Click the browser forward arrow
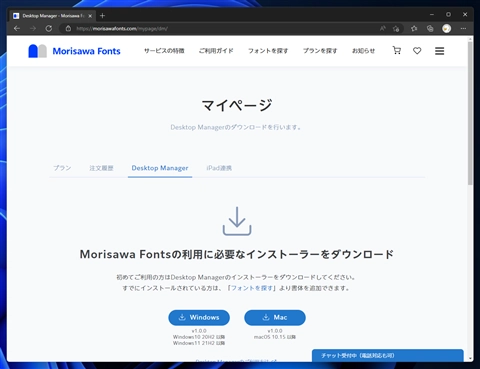 click(33, 29)
